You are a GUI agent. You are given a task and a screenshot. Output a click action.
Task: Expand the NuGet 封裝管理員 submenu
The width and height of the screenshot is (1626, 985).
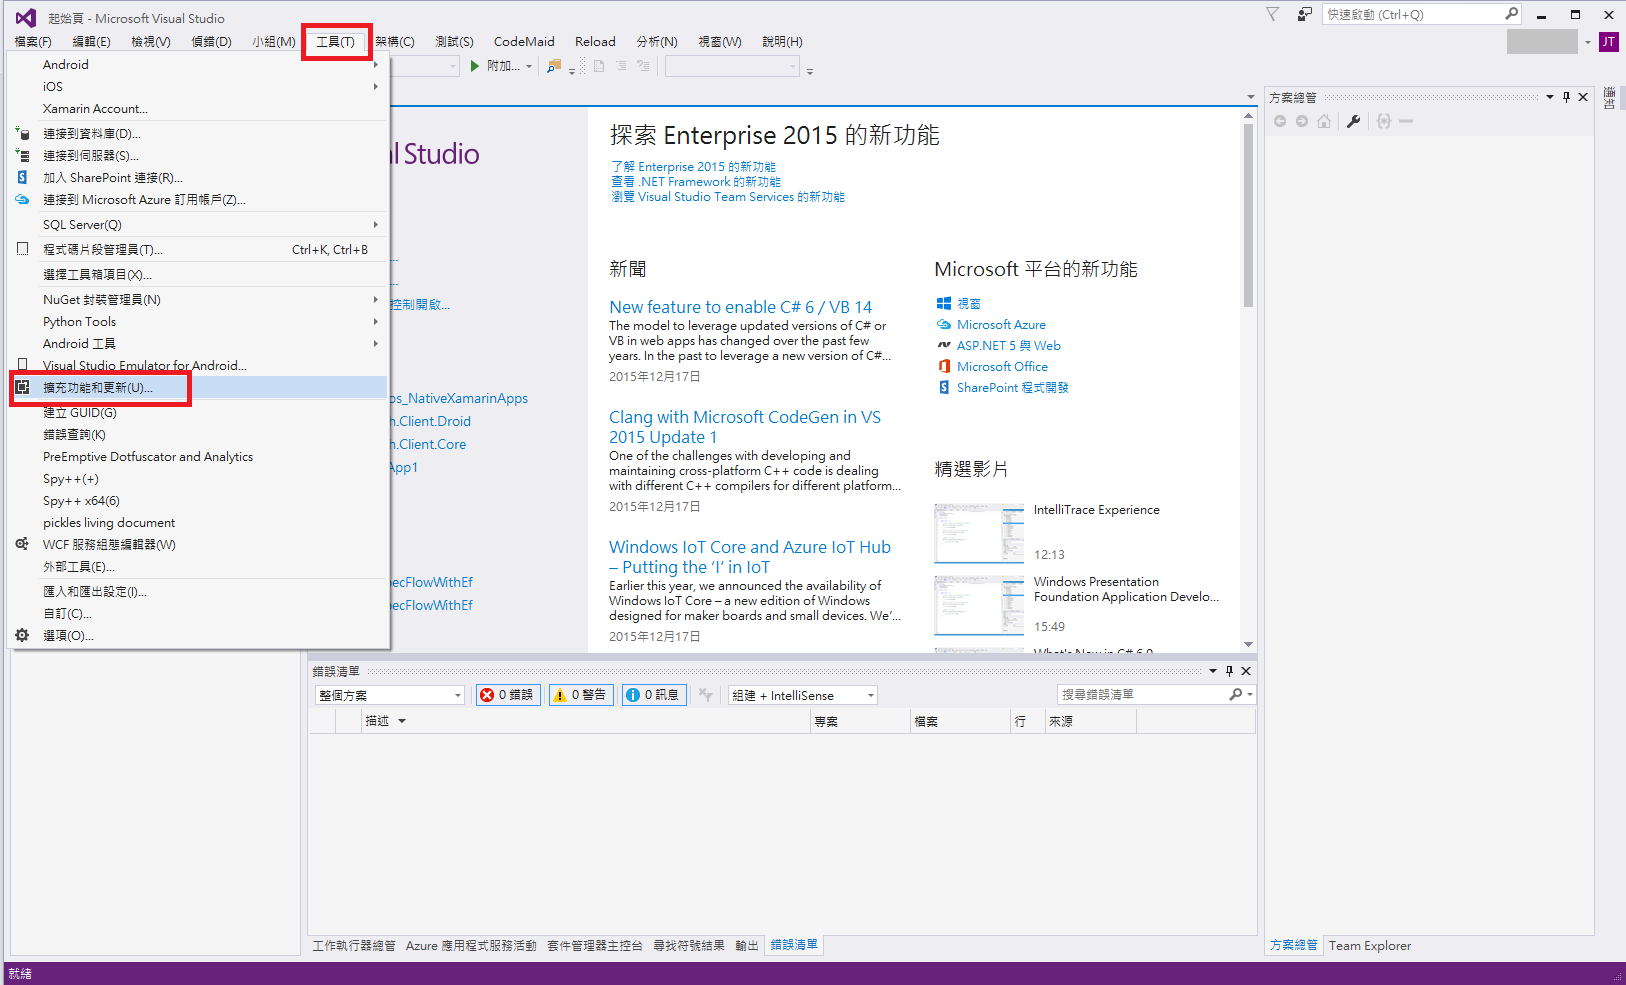tap(376, 299)
